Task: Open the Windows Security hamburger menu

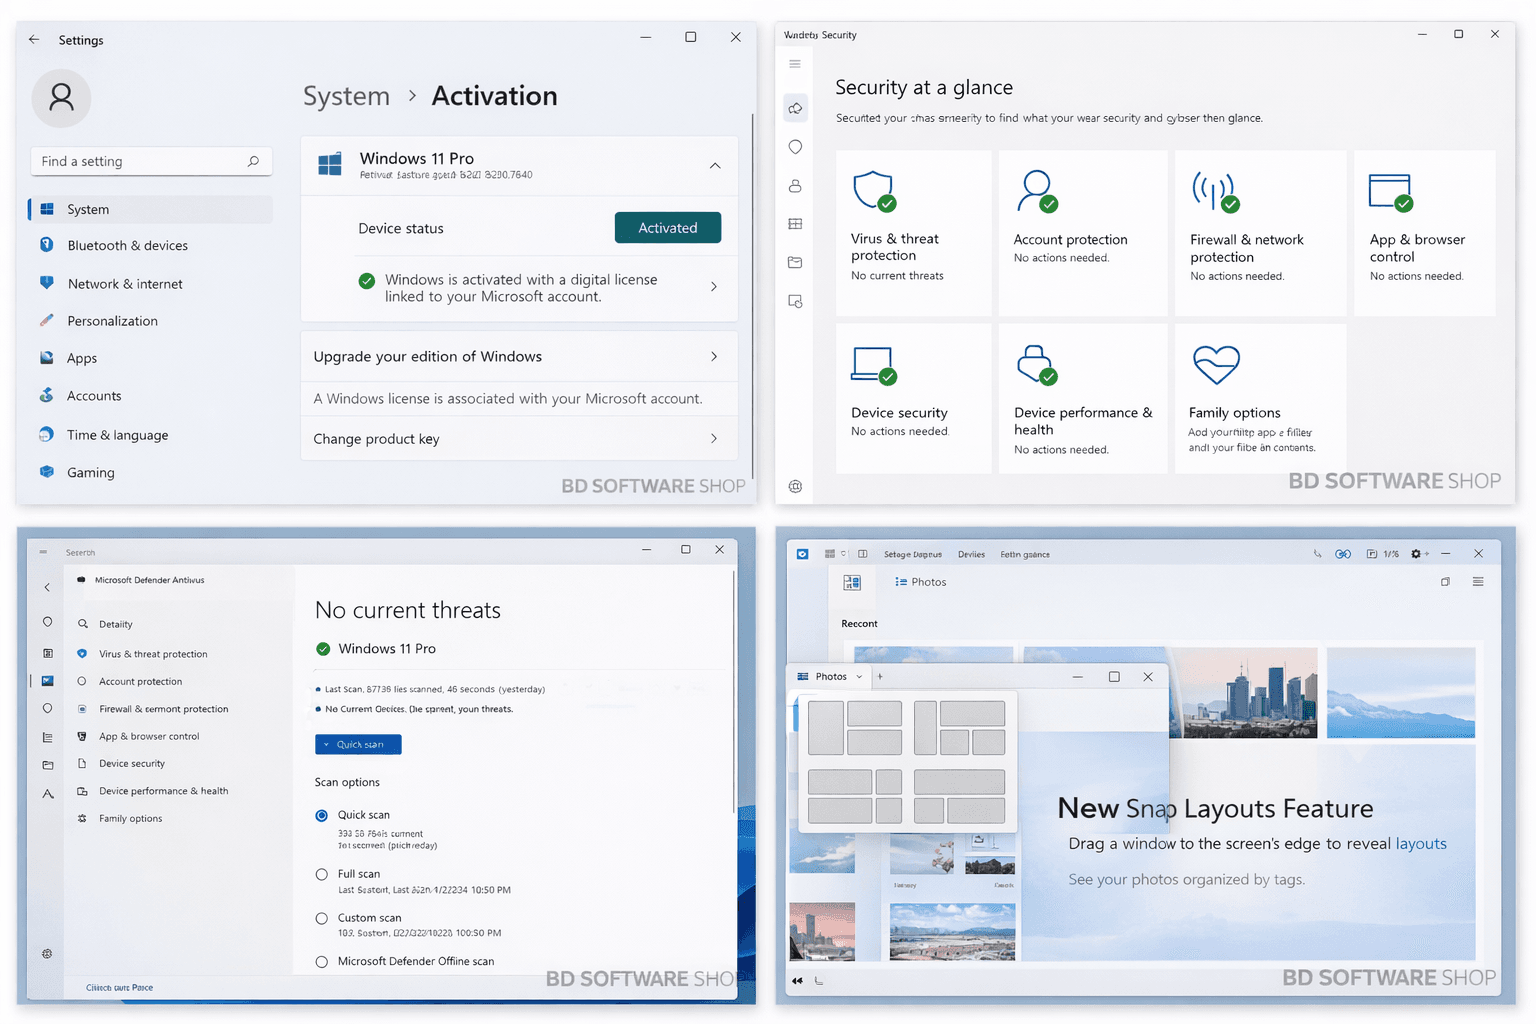Action: point(795,64)
